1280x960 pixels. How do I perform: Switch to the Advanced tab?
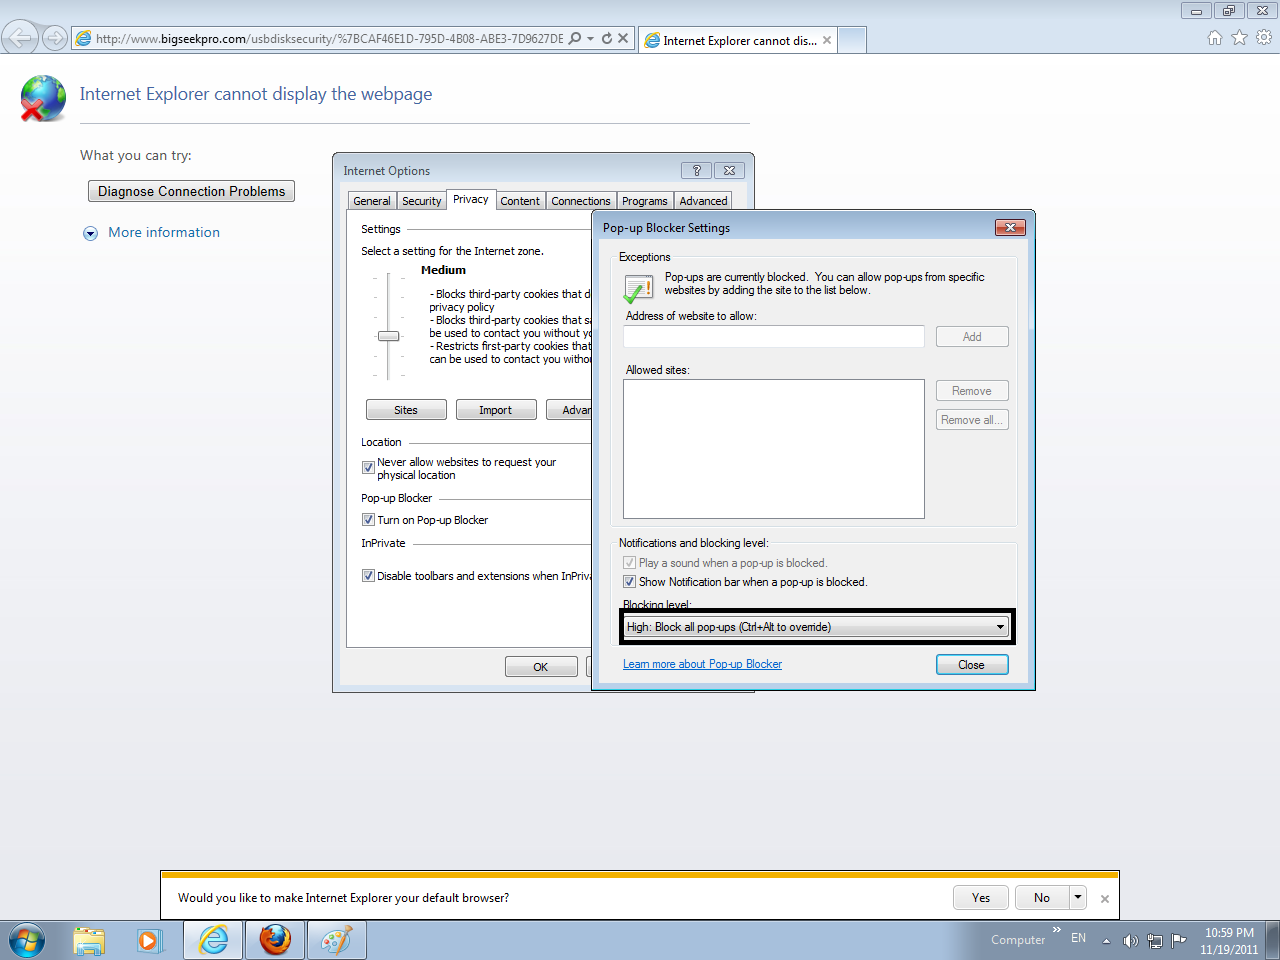click(704, 201)
